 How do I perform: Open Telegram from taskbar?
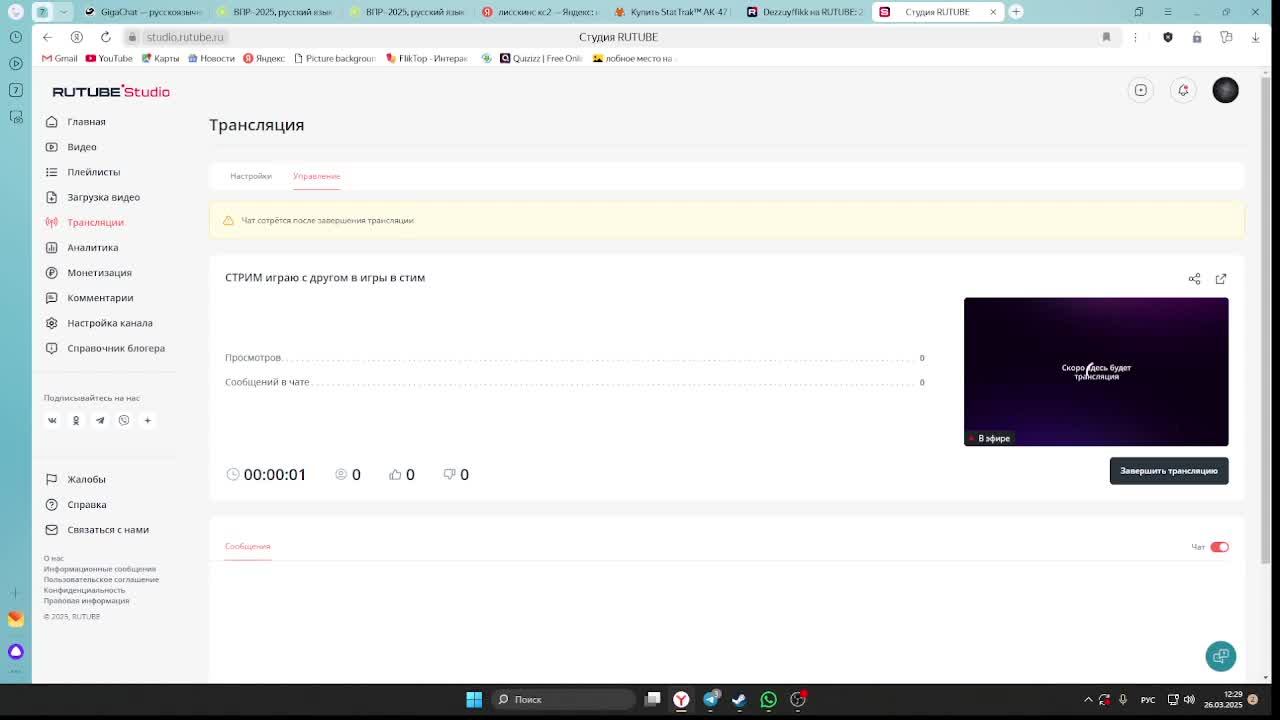710,699
